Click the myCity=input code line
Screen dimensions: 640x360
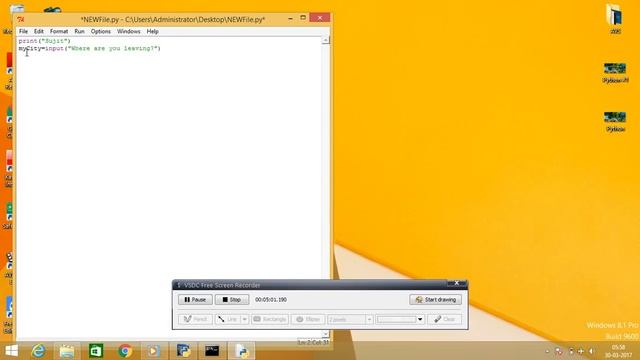pyautogui.click(x=89, y=48)
